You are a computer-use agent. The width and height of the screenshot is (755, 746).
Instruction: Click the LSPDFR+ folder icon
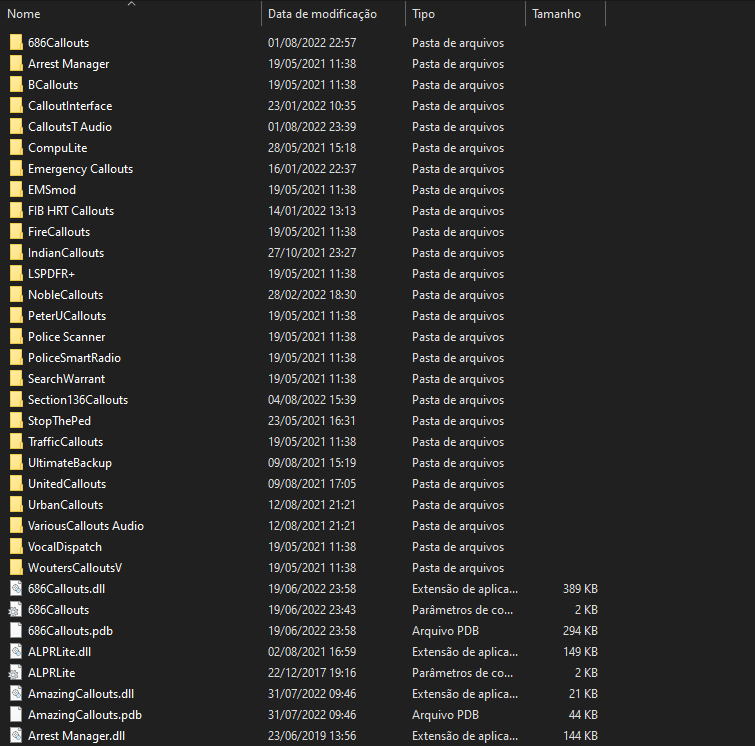point(16,274)
